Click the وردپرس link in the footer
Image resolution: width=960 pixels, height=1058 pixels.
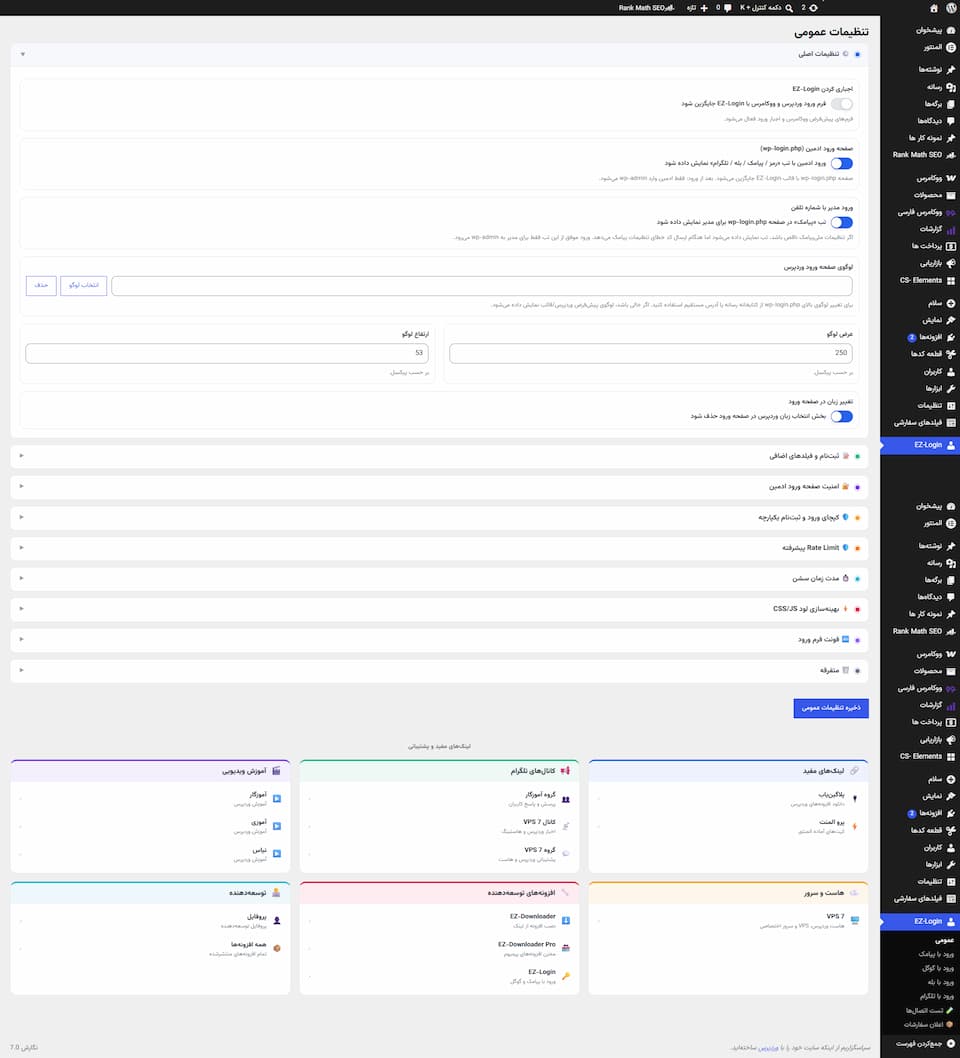[x=768, y=1048]
